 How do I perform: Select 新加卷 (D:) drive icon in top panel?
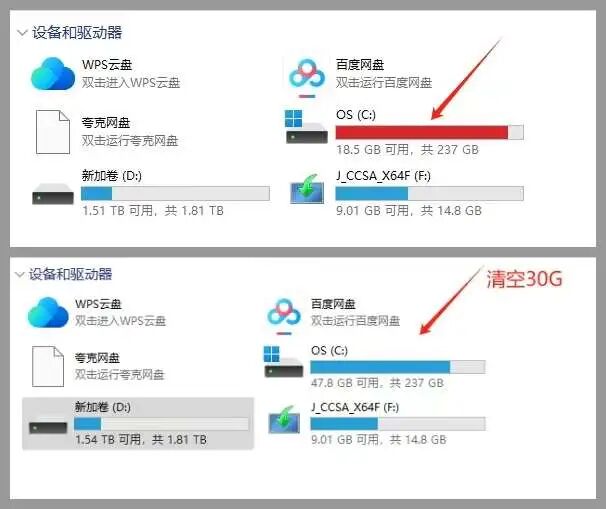[x=53, y=193]
